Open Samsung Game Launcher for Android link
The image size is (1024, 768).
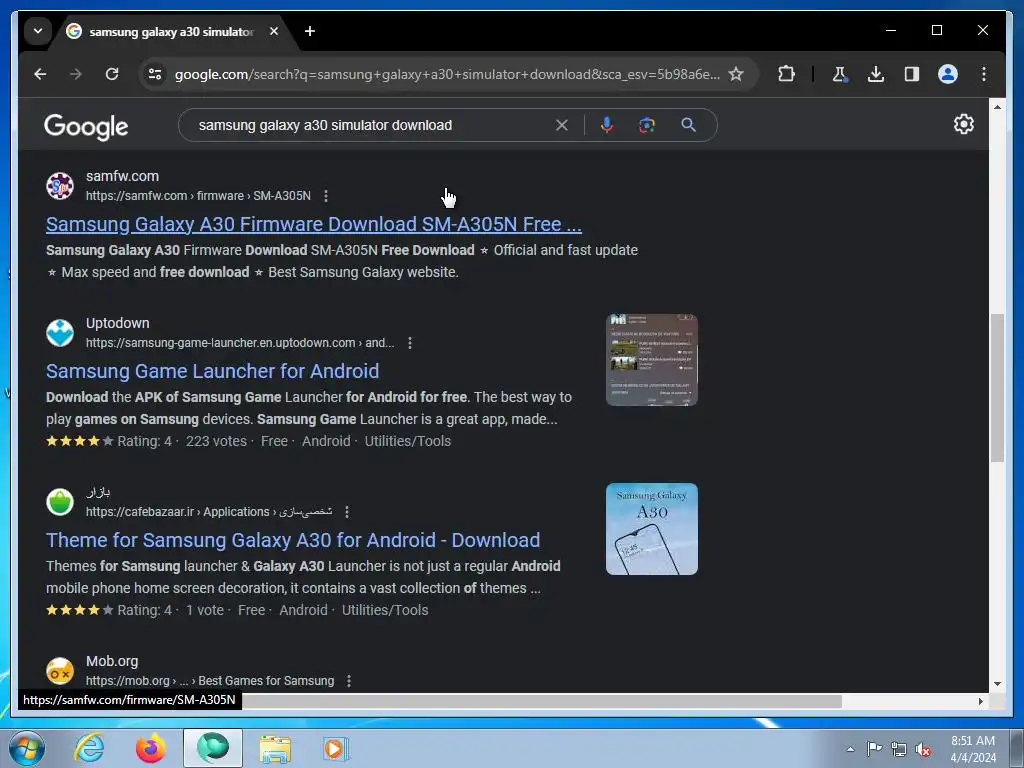pyautogui.click(x=212, y=371)
